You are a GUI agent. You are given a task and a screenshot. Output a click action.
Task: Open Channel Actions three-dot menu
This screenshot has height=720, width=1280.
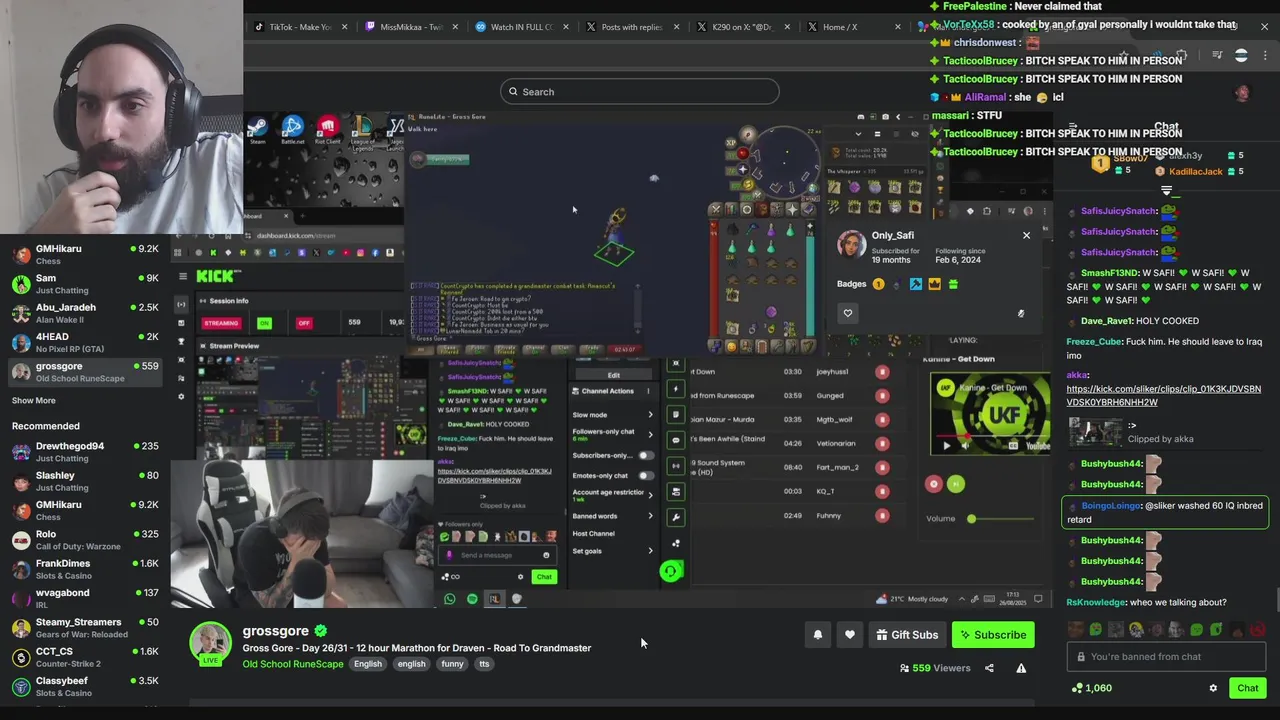[650, 391]
